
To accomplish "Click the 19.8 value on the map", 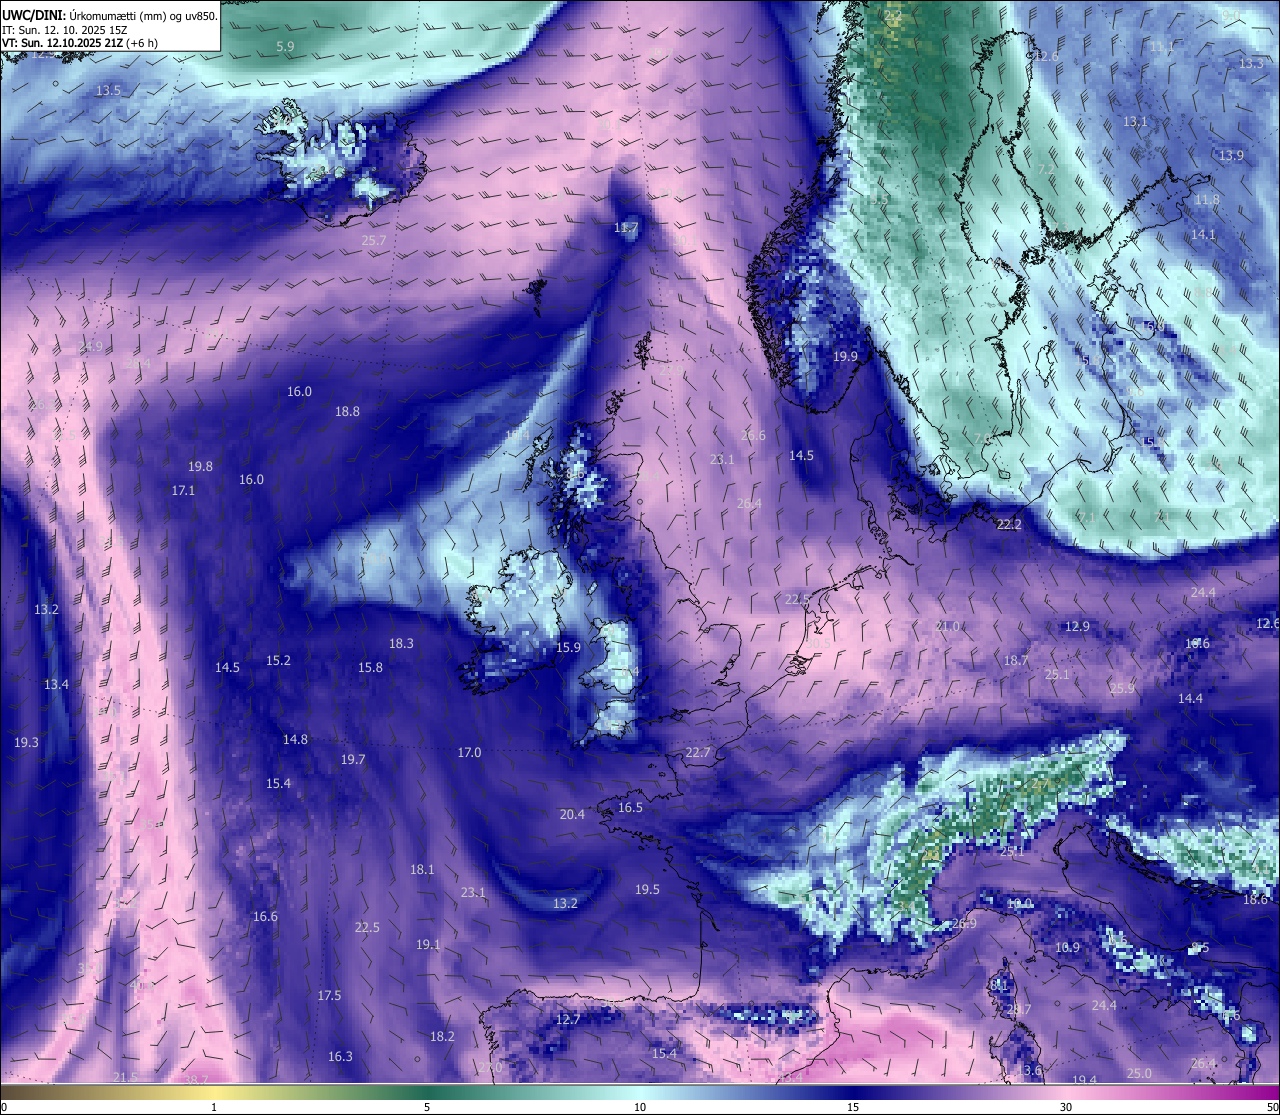I will [200, 466].
